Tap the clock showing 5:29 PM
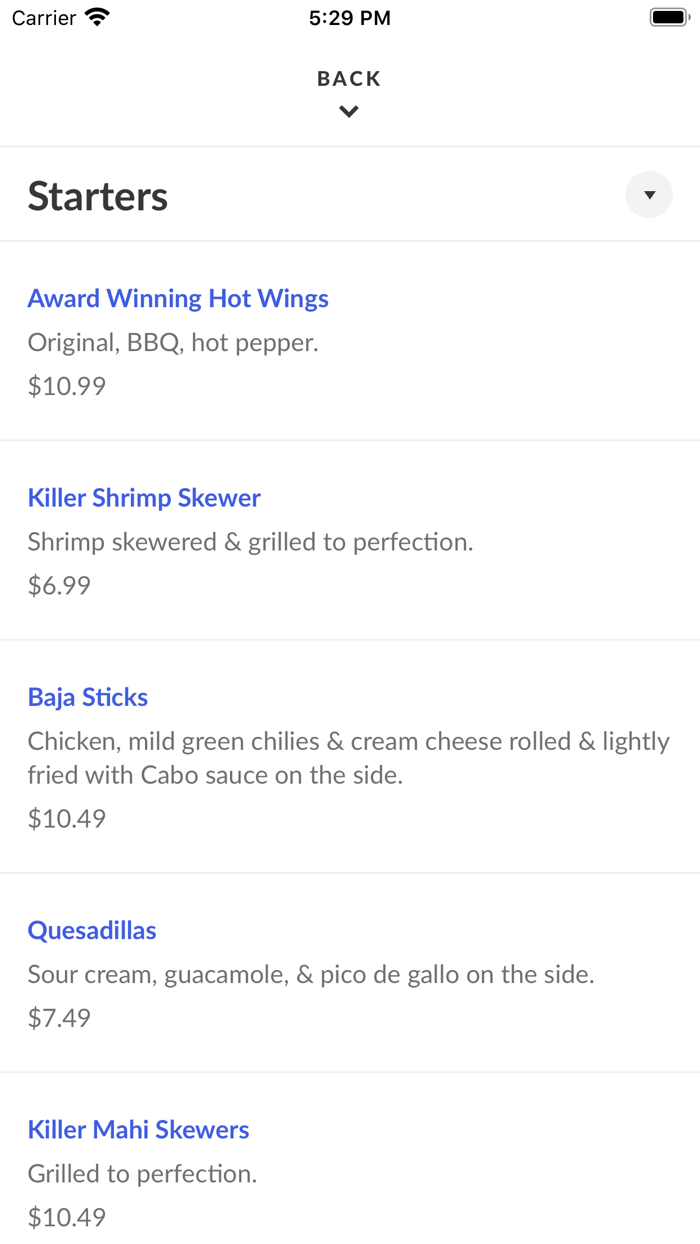Screen dimensions: 700x1244 click(x=349, y=16)
